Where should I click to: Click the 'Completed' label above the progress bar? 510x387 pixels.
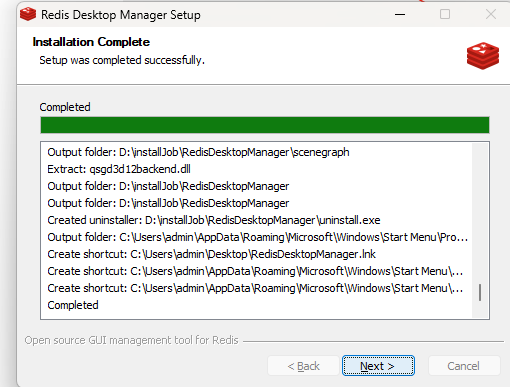click(x=65, y=107)
